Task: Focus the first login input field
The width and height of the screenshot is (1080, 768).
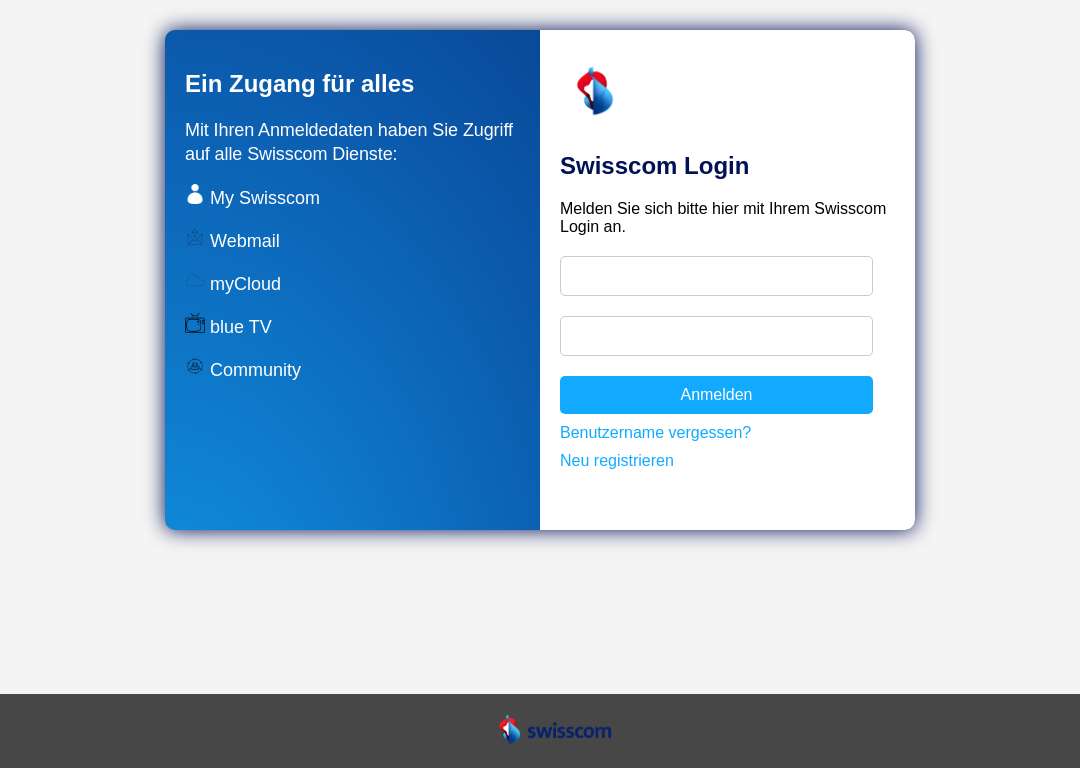Action: coord(716,276)
